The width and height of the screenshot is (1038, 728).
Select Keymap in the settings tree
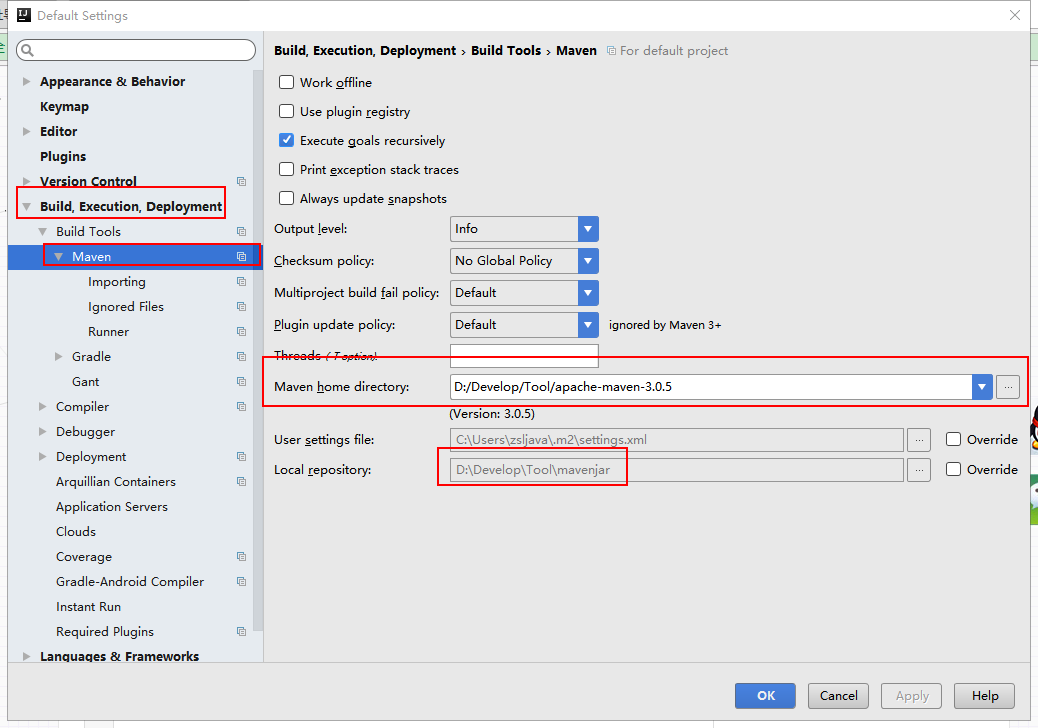pyautogui.click(x=64, y=107)
